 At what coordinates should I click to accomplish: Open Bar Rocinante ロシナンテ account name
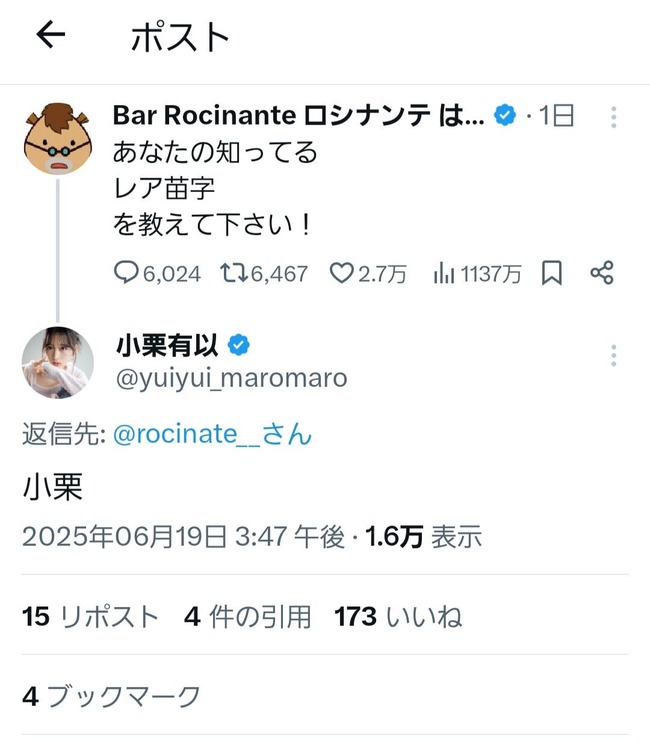click(x=299, y=115)
